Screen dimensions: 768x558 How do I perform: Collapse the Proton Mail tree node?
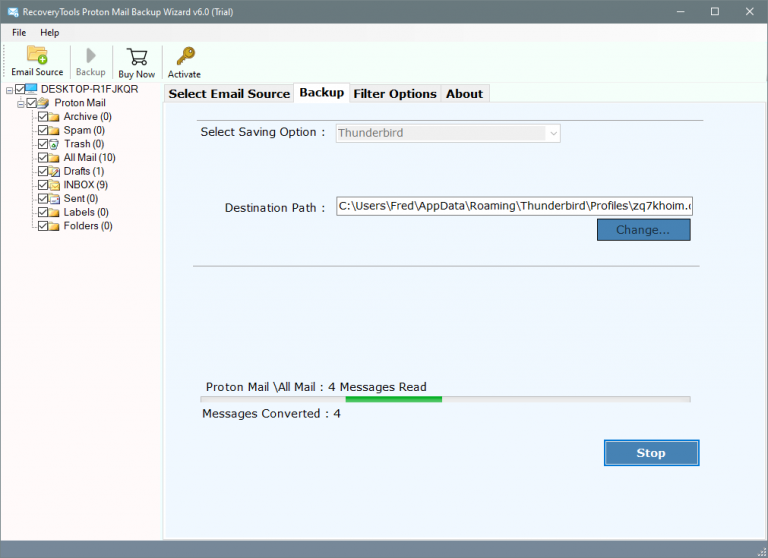[x=21, y=104]
